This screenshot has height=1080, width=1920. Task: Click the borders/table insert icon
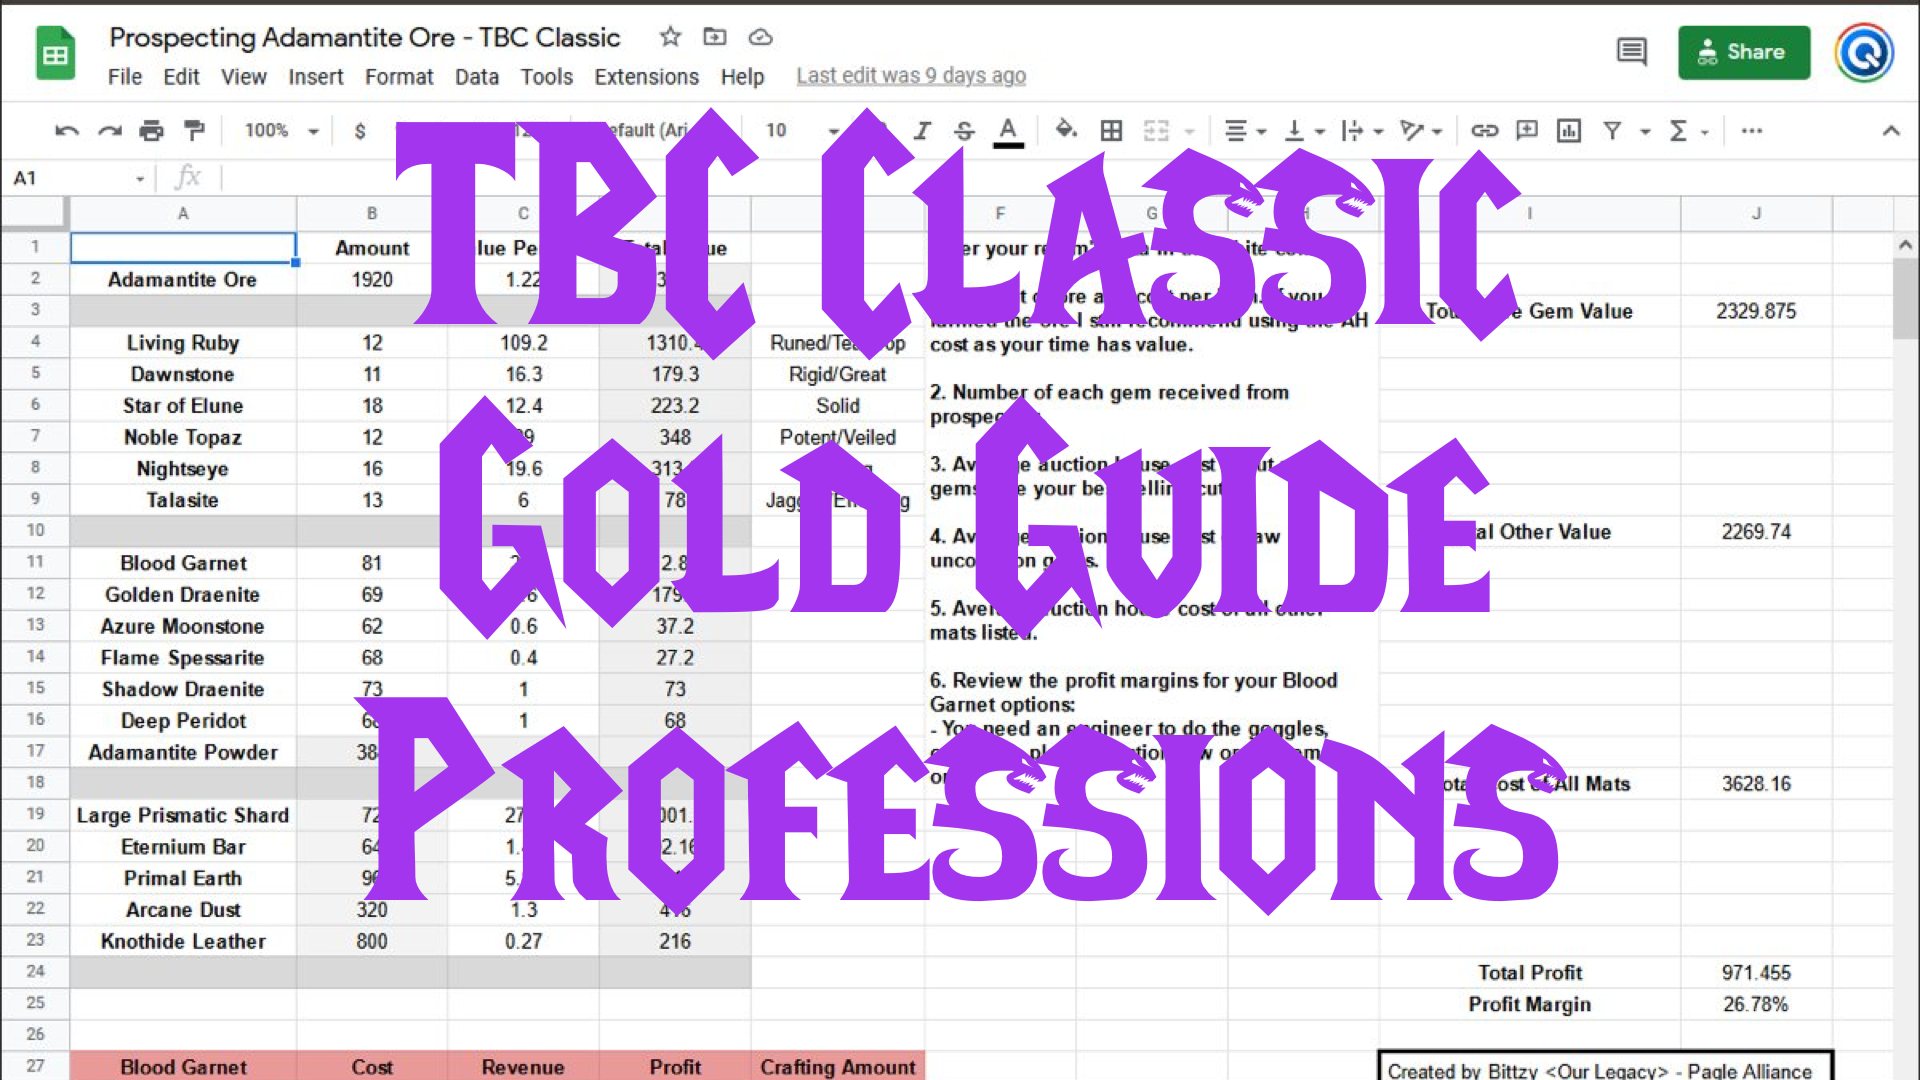pyautogui.click(x=1112, y=129)
